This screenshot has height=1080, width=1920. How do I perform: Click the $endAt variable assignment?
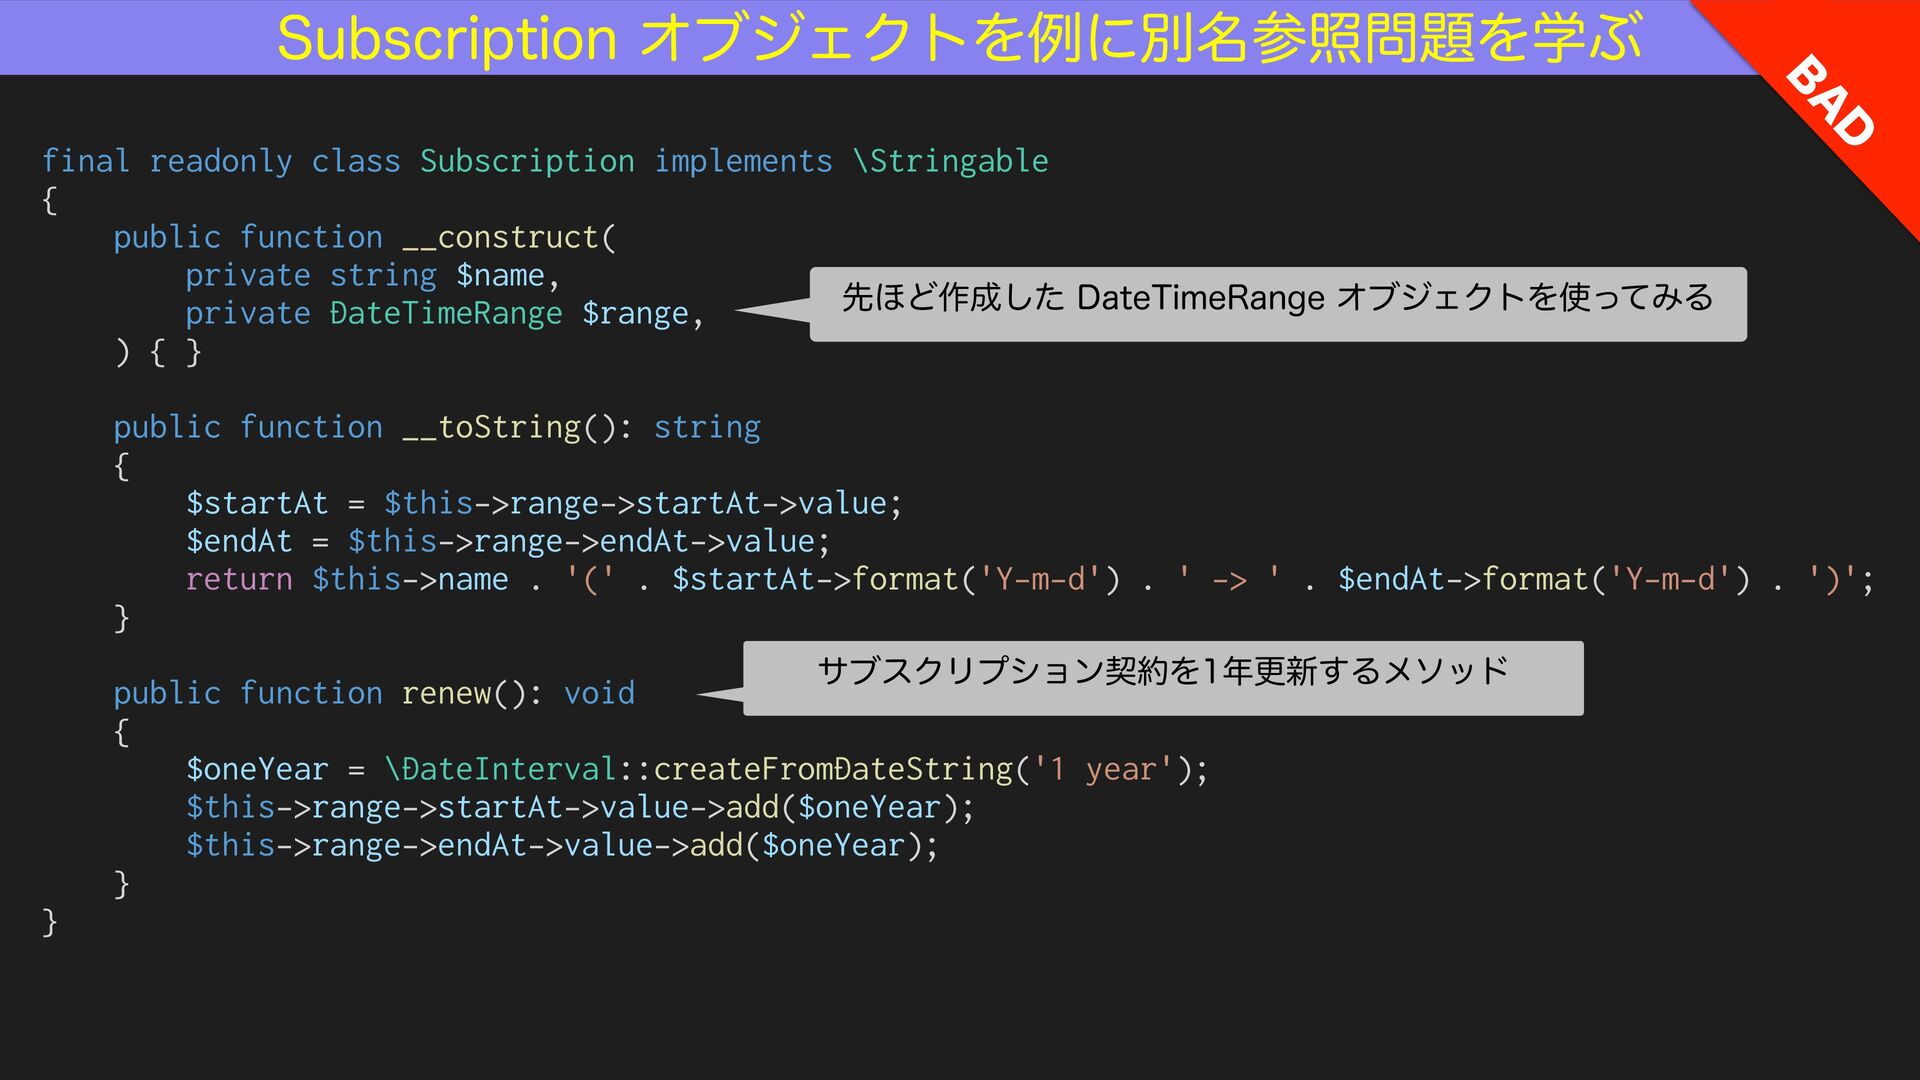(239, 542)
